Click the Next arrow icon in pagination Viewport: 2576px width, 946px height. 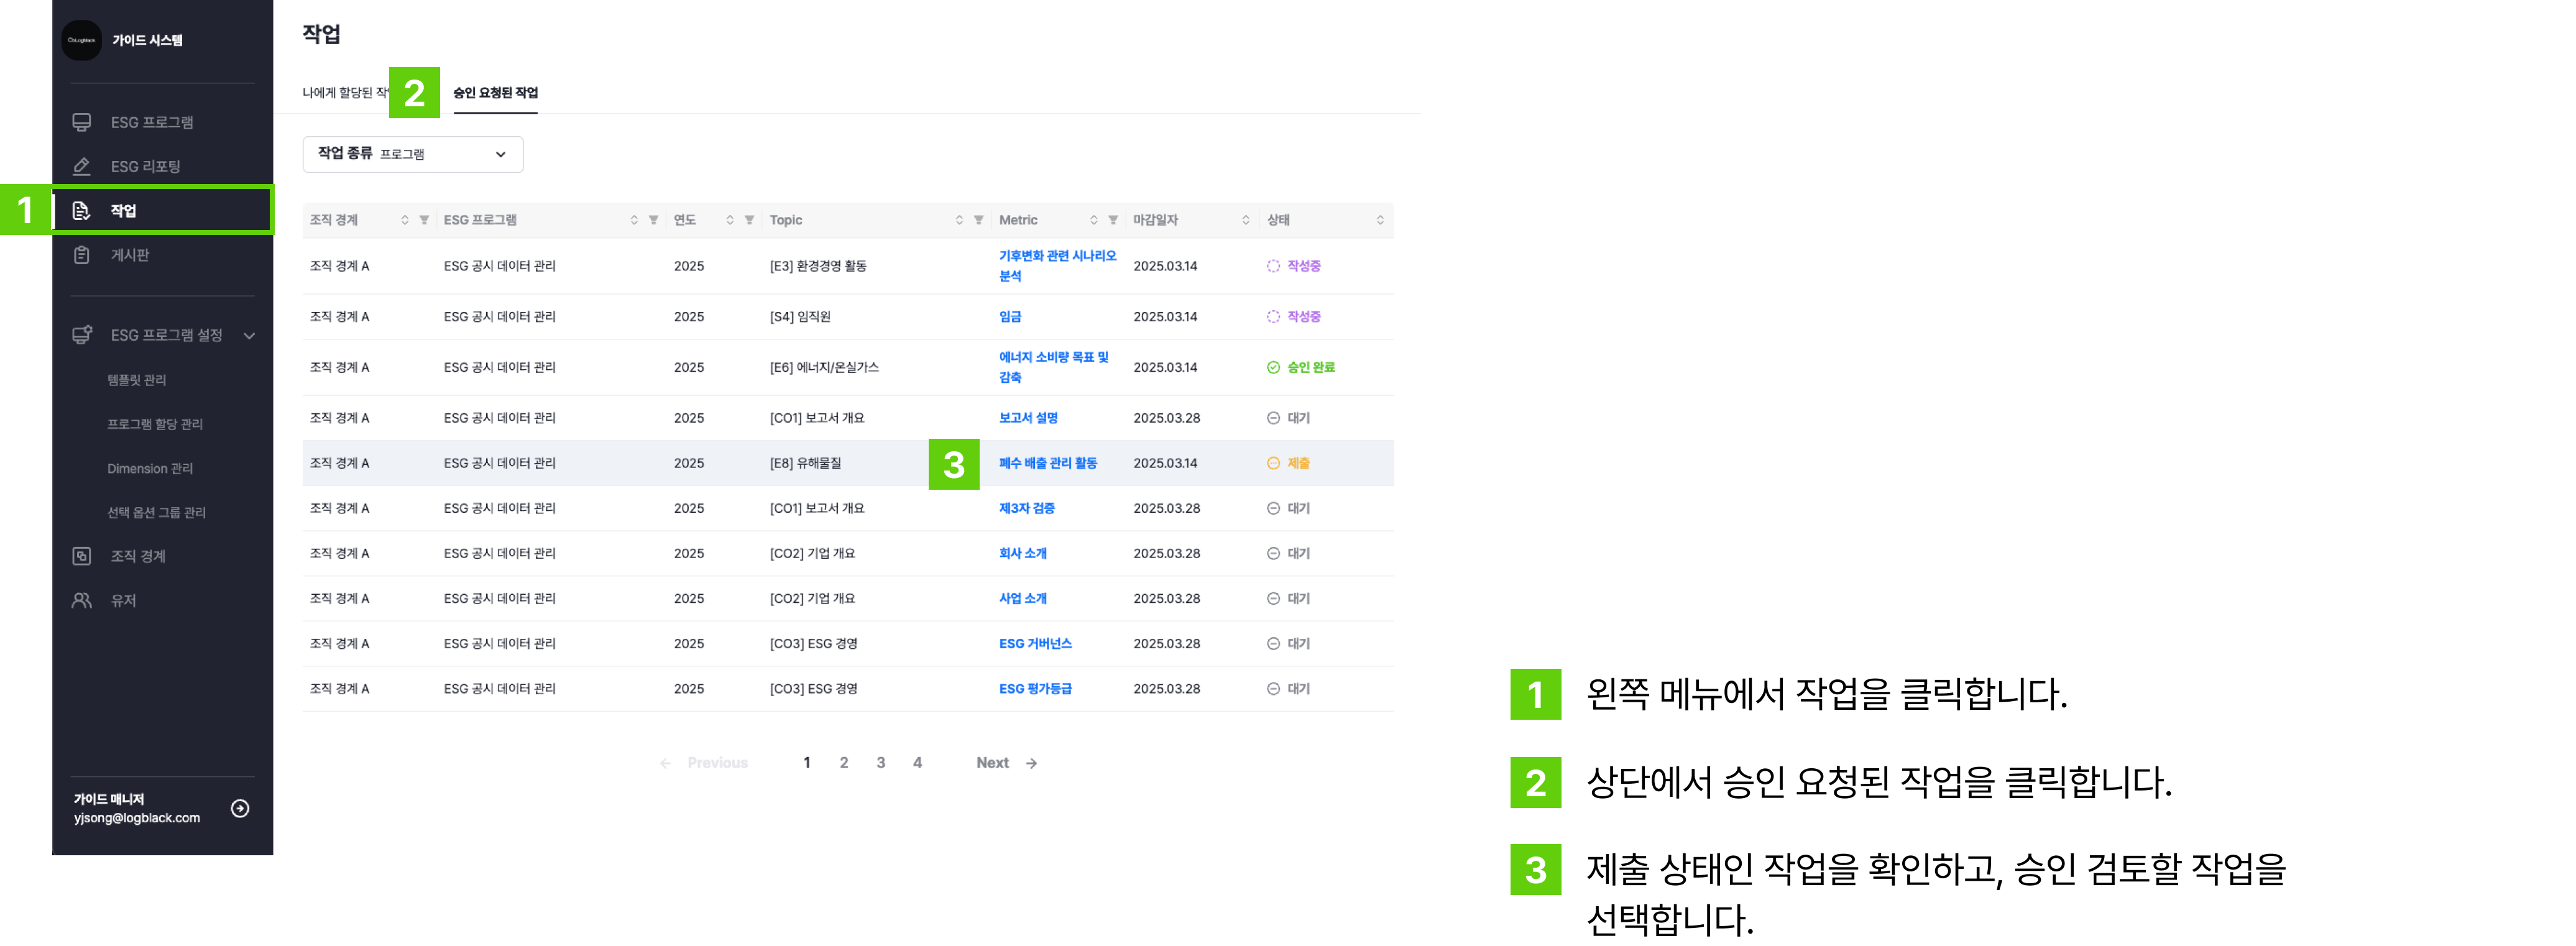1031,763
